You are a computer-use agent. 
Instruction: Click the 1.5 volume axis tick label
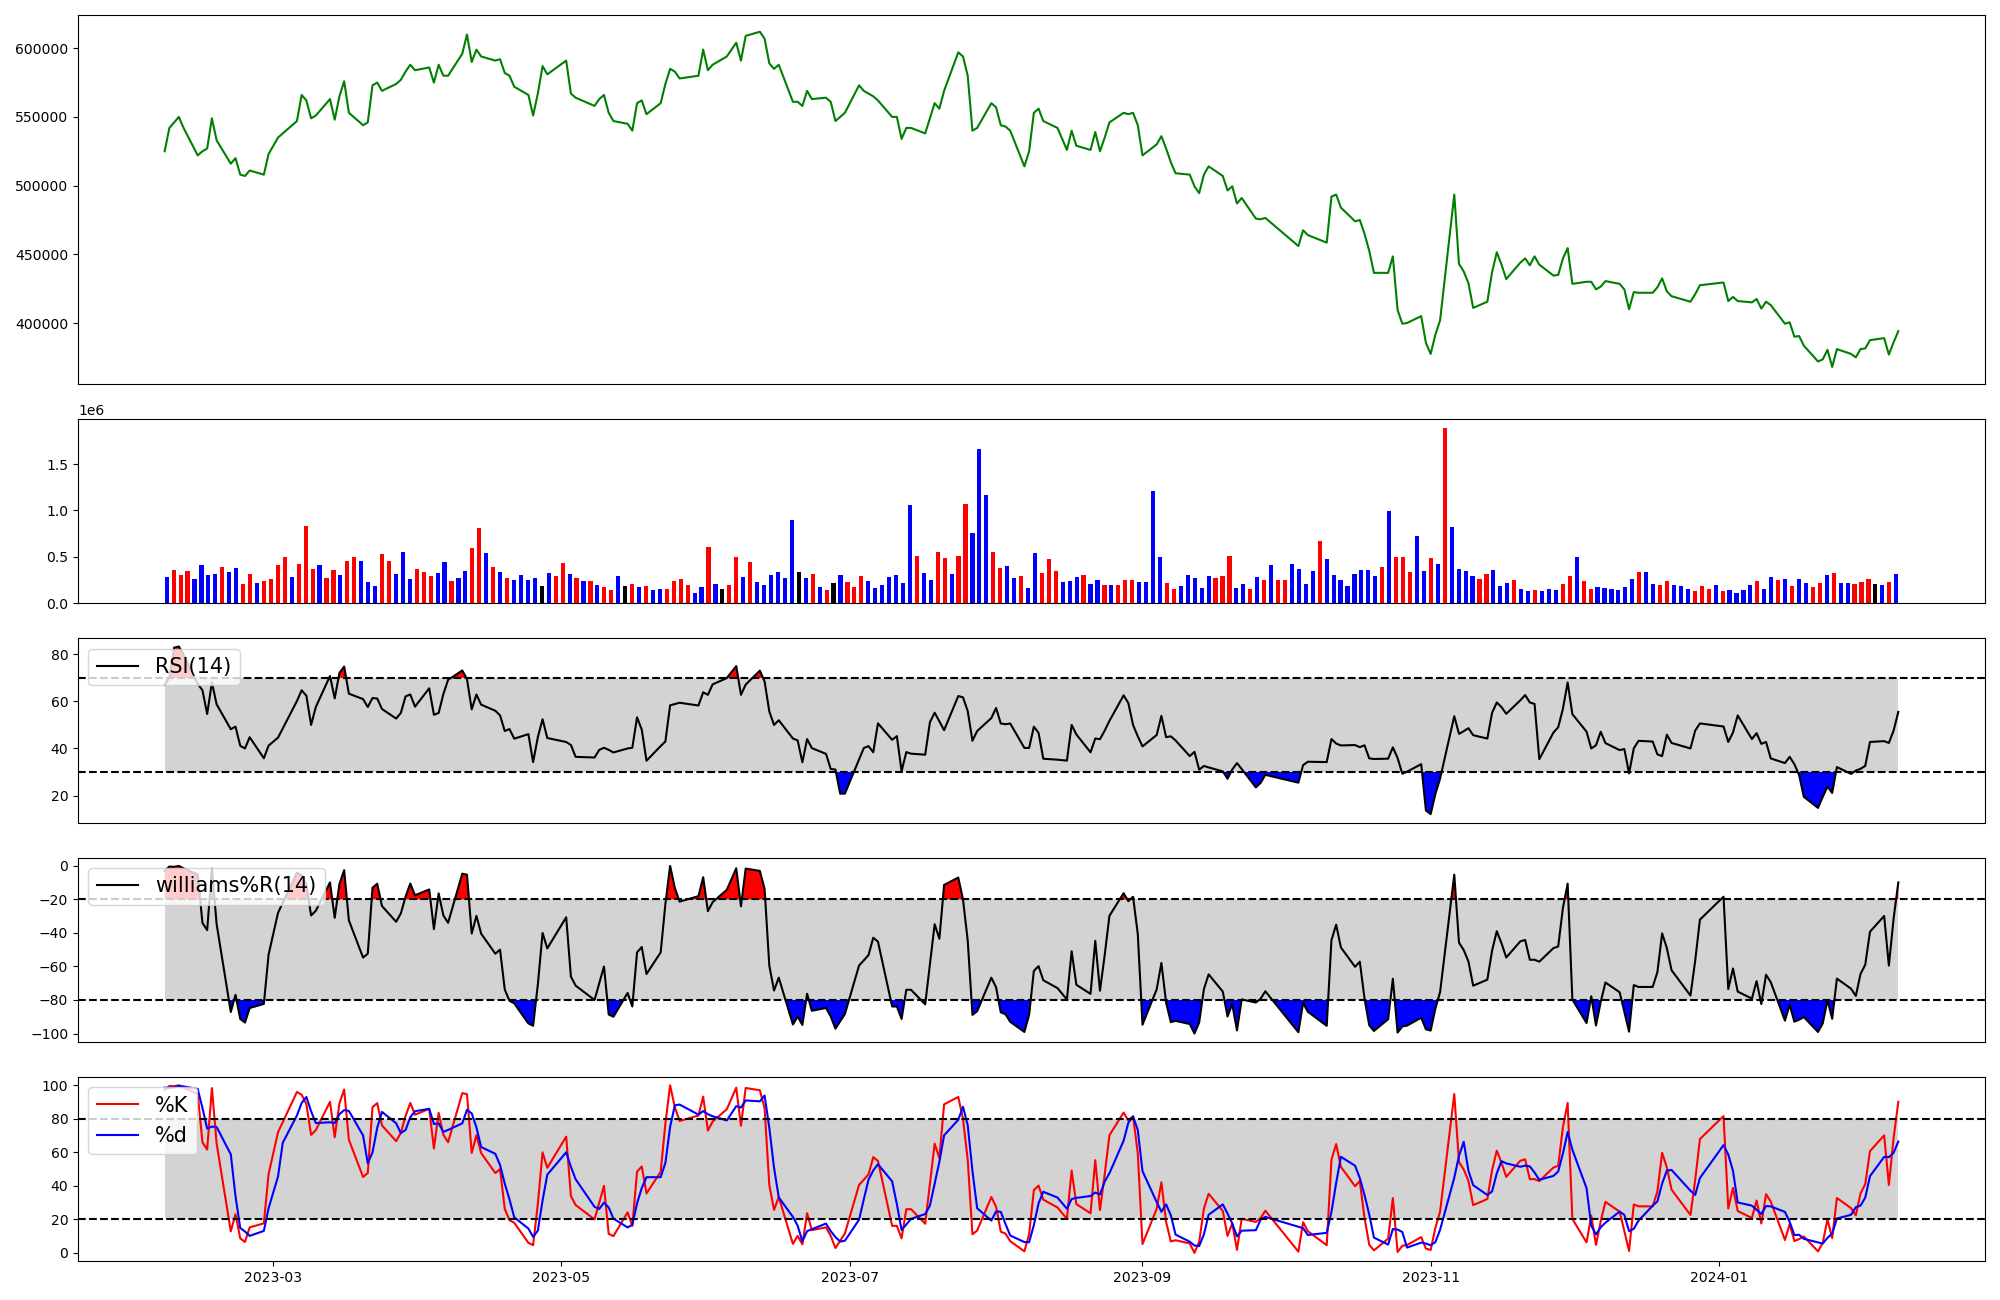(56, 465)
